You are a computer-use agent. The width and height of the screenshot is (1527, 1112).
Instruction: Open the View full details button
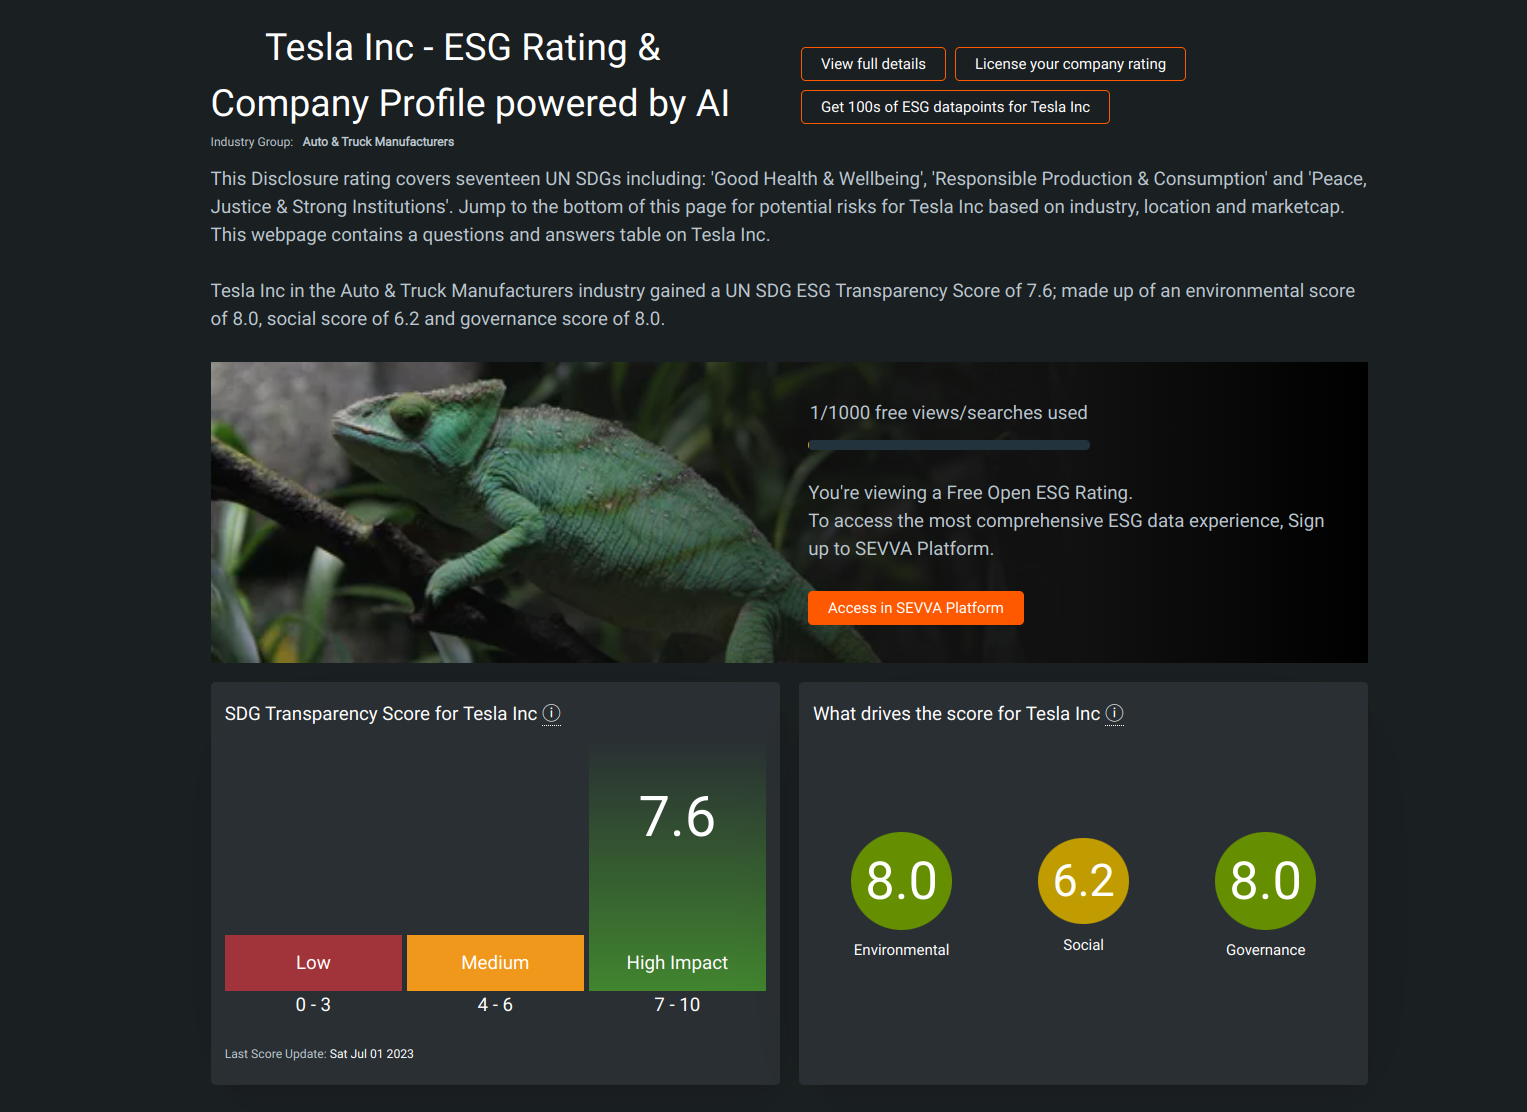pyautogui.click(x=873, y=64)
